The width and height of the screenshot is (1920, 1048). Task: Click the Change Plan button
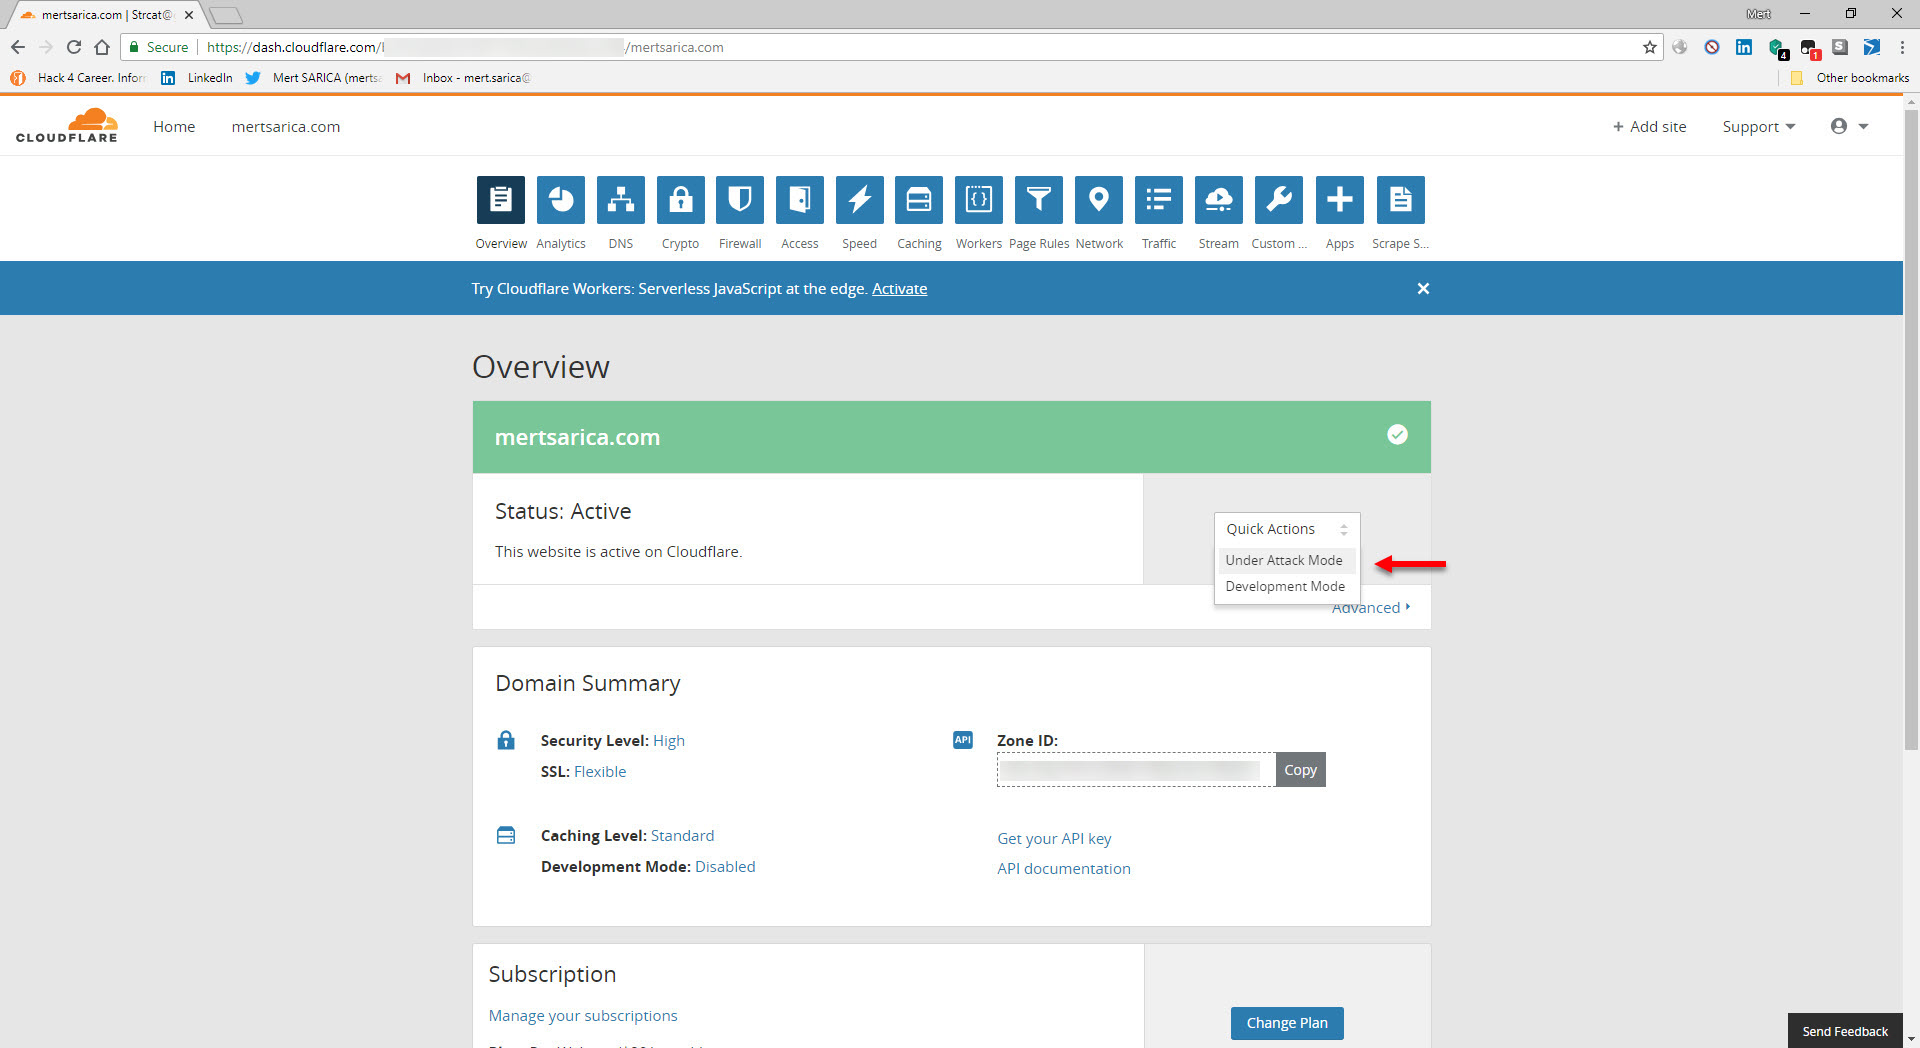coord(1287,1023)
